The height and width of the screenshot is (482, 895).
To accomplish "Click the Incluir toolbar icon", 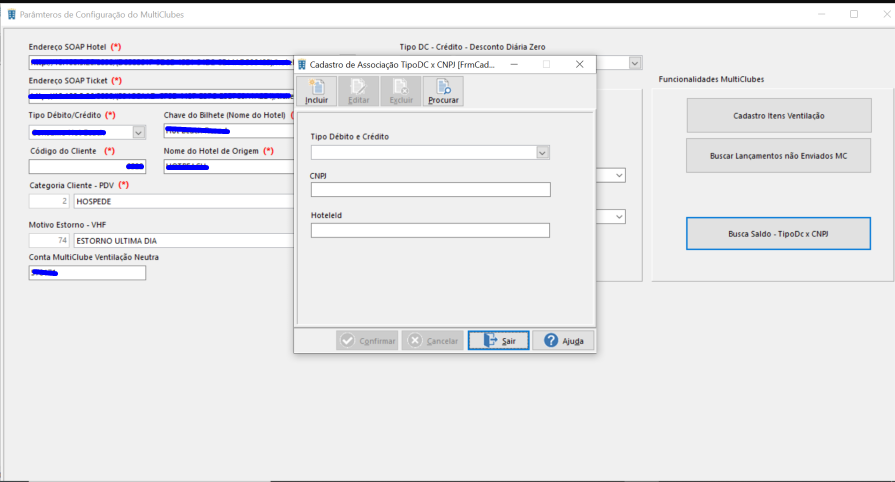I will point(316,91).
